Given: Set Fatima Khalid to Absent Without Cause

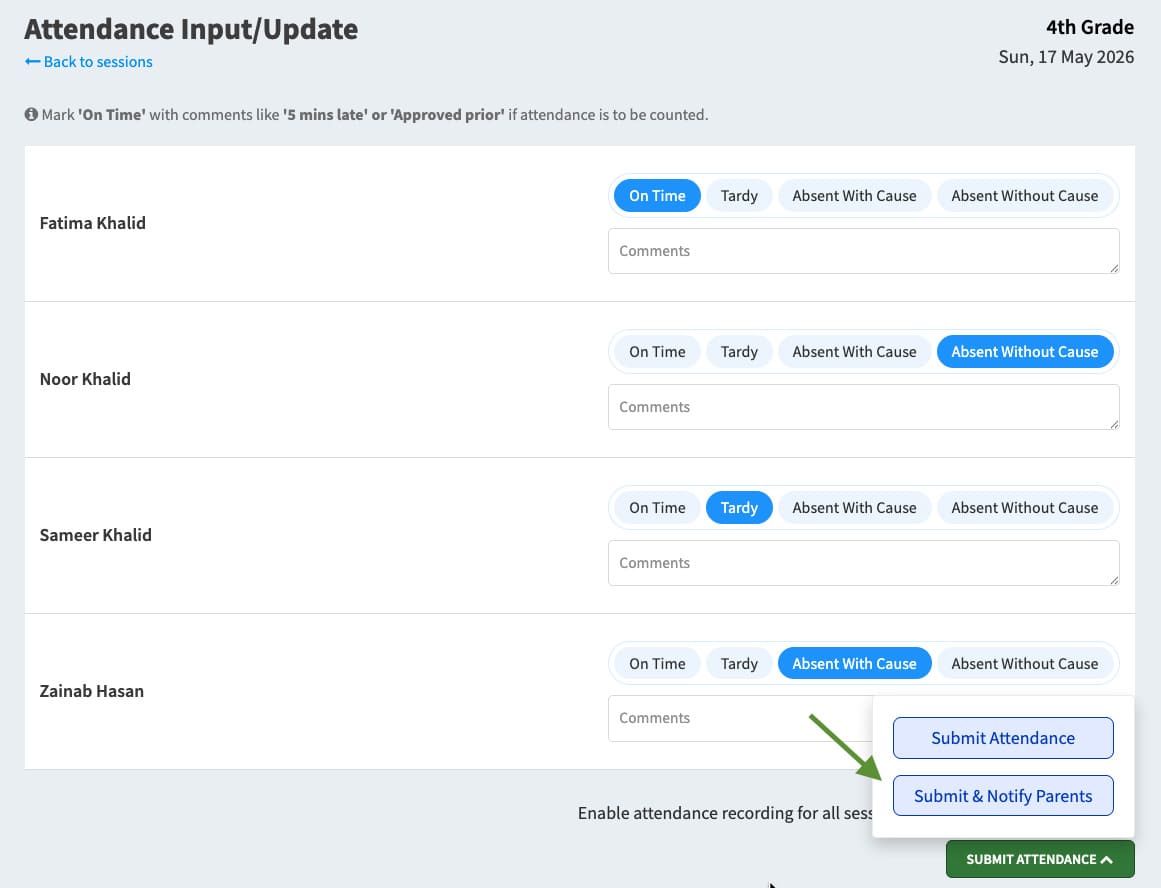Looking at the screenshot, I should [1025, 196].
